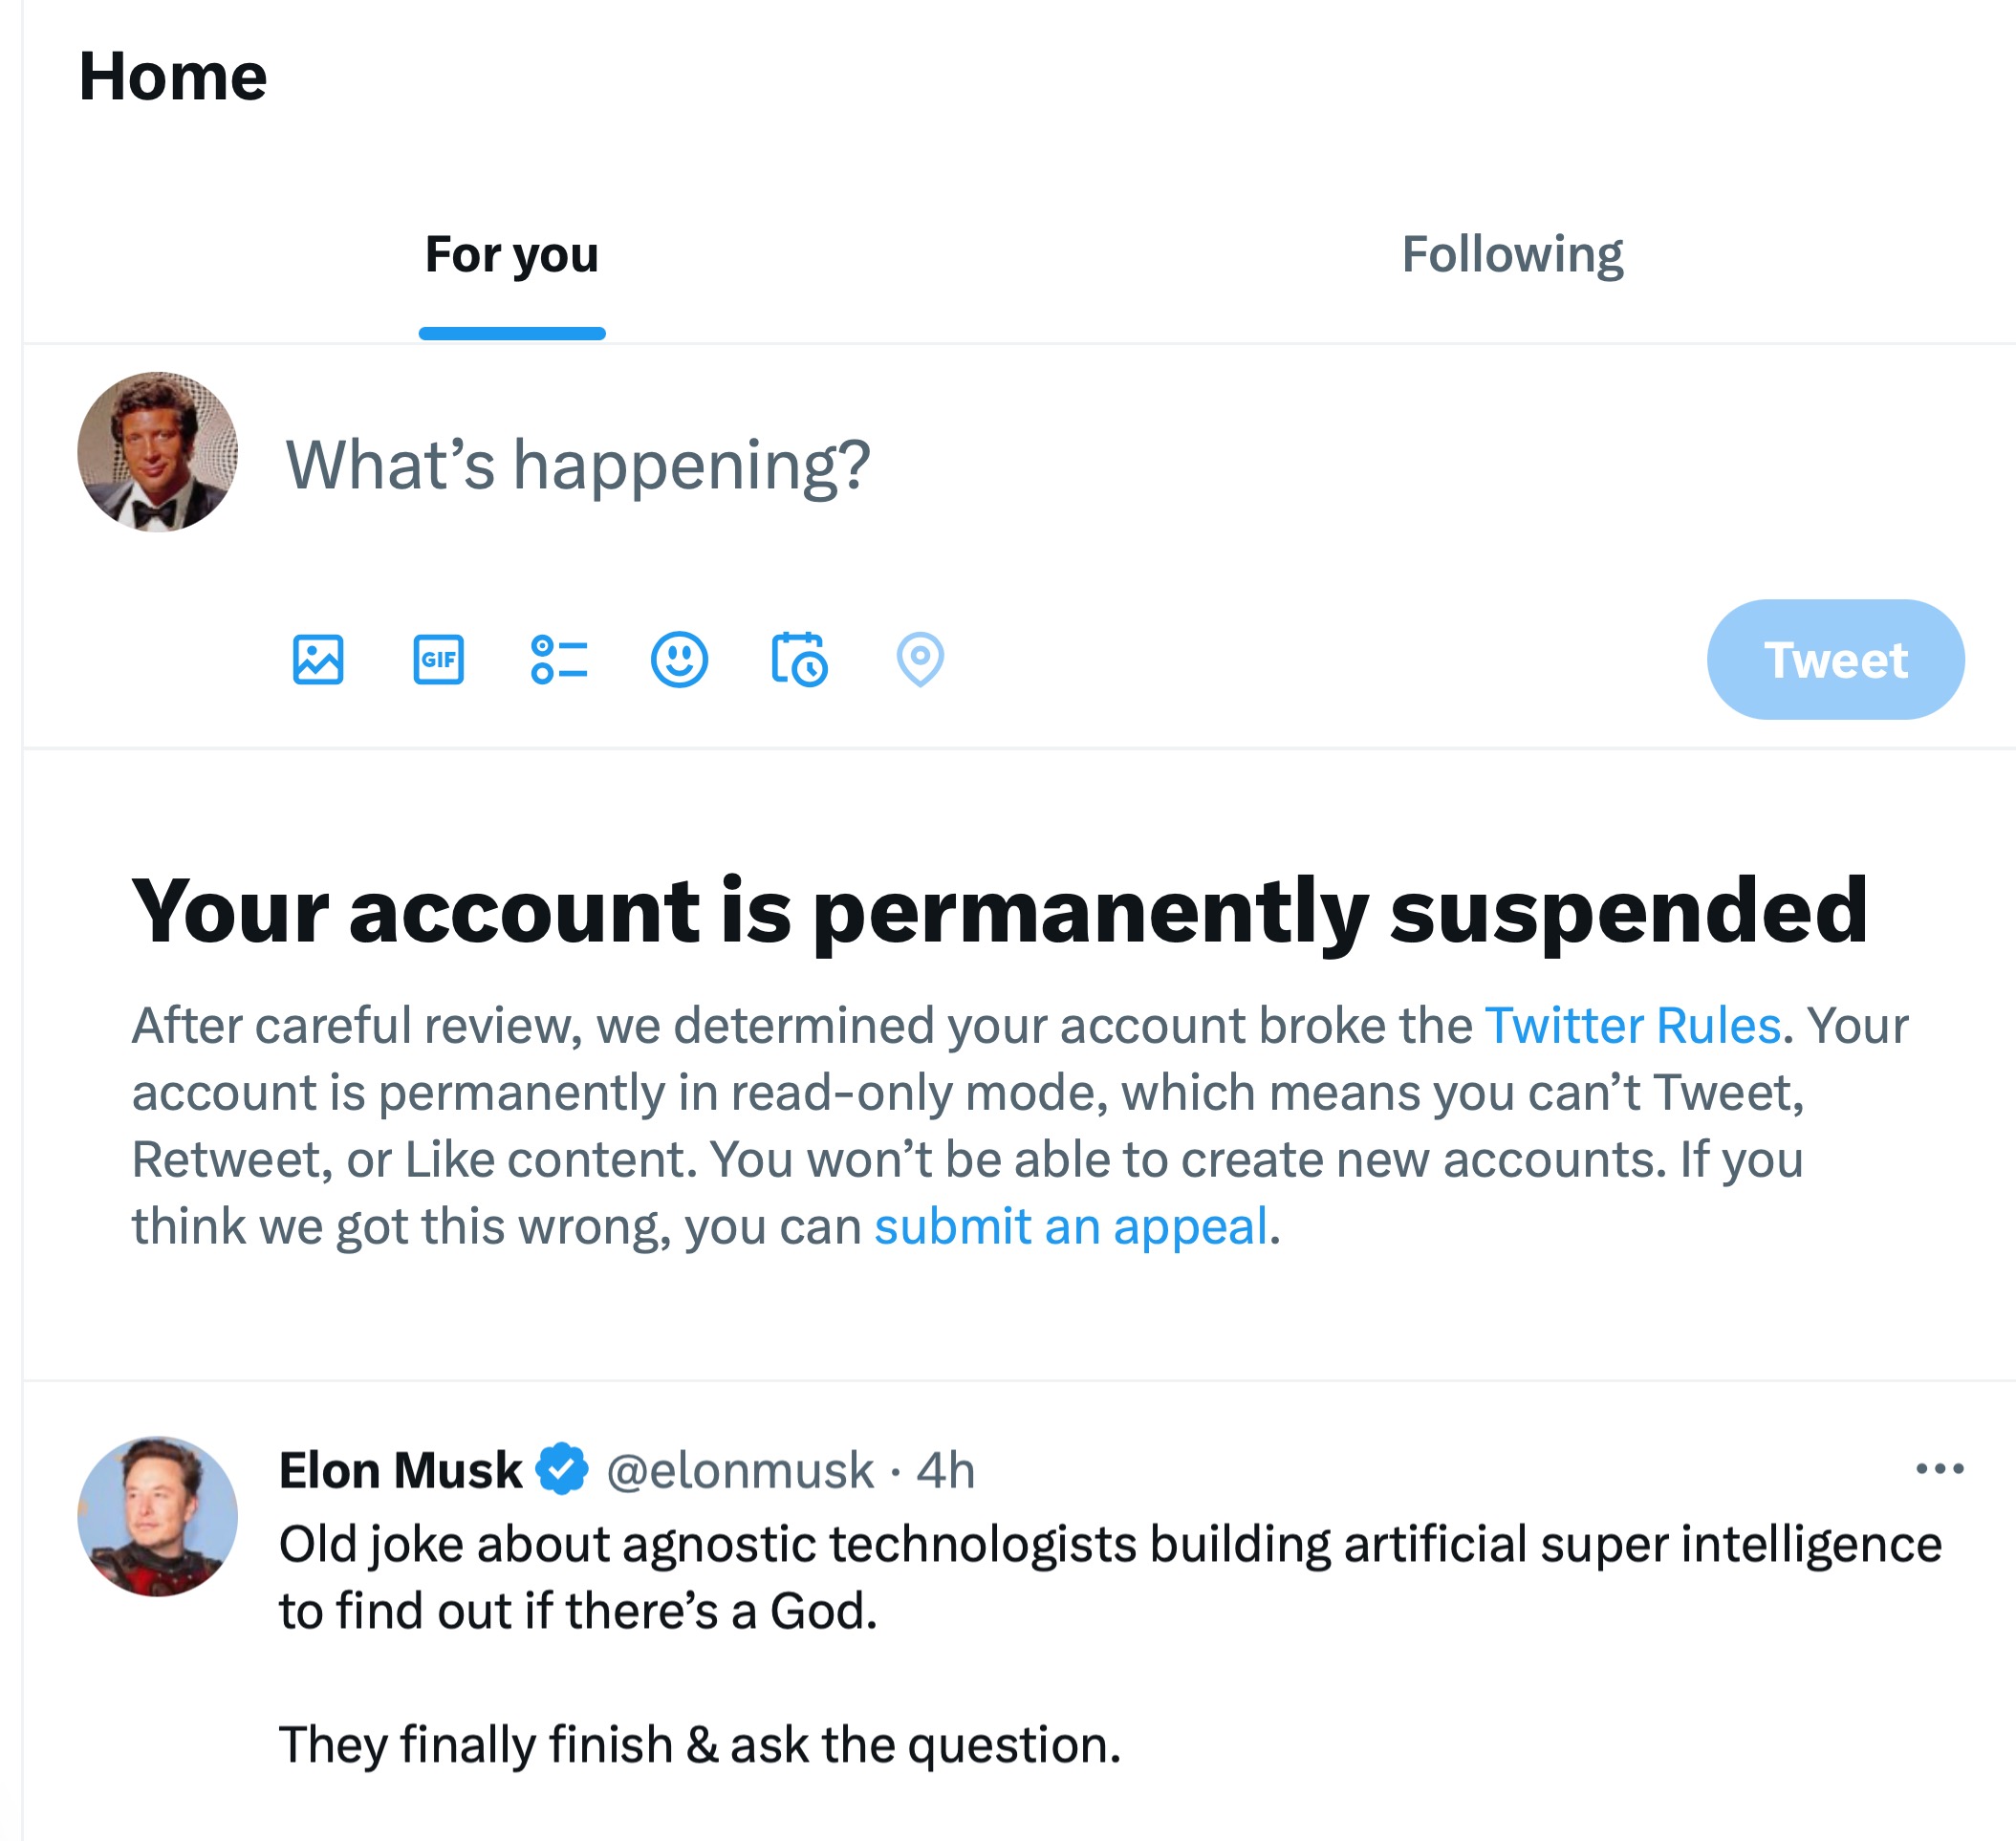Click your profile avatar in the composer
2016x1841 pixels.
point(158,452)
